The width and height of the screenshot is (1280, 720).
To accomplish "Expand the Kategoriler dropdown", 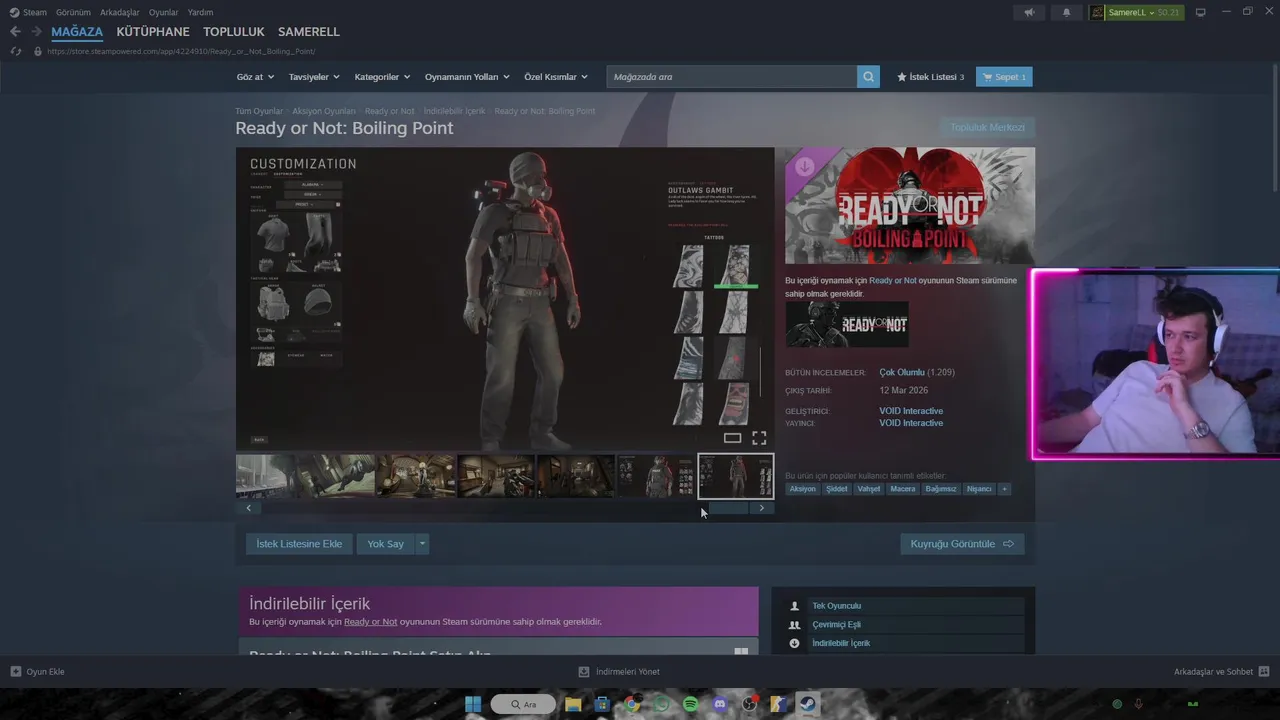I will 382,77.
